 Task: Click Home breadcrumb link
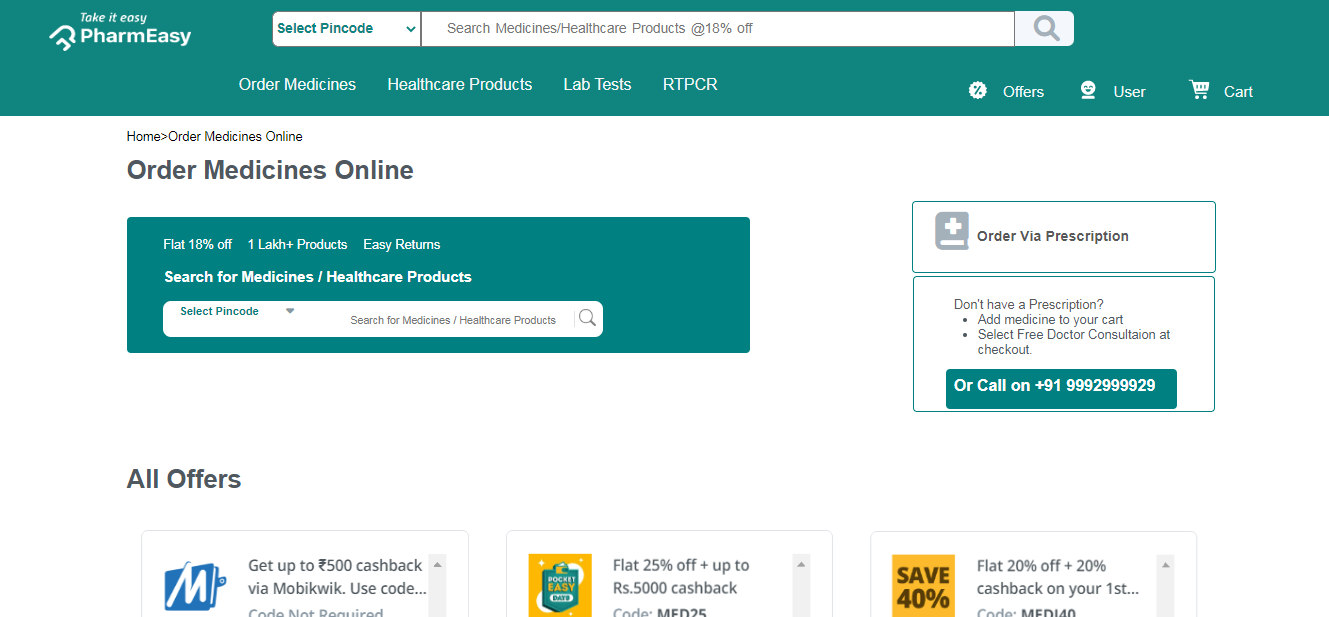(x=143, y=136)
